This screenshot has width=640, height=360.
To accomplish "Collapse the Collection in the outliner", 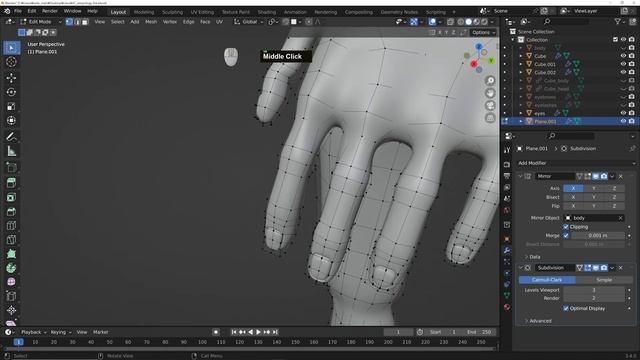I will tap(513, 40).
